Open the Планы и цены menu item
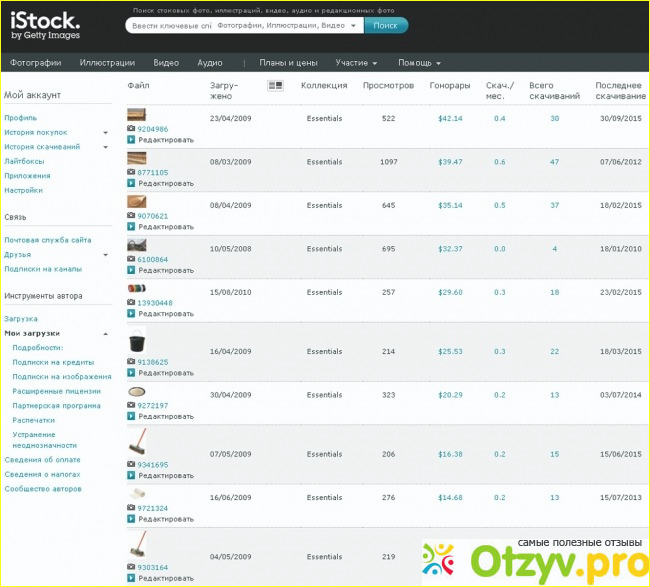 [288, 63]
